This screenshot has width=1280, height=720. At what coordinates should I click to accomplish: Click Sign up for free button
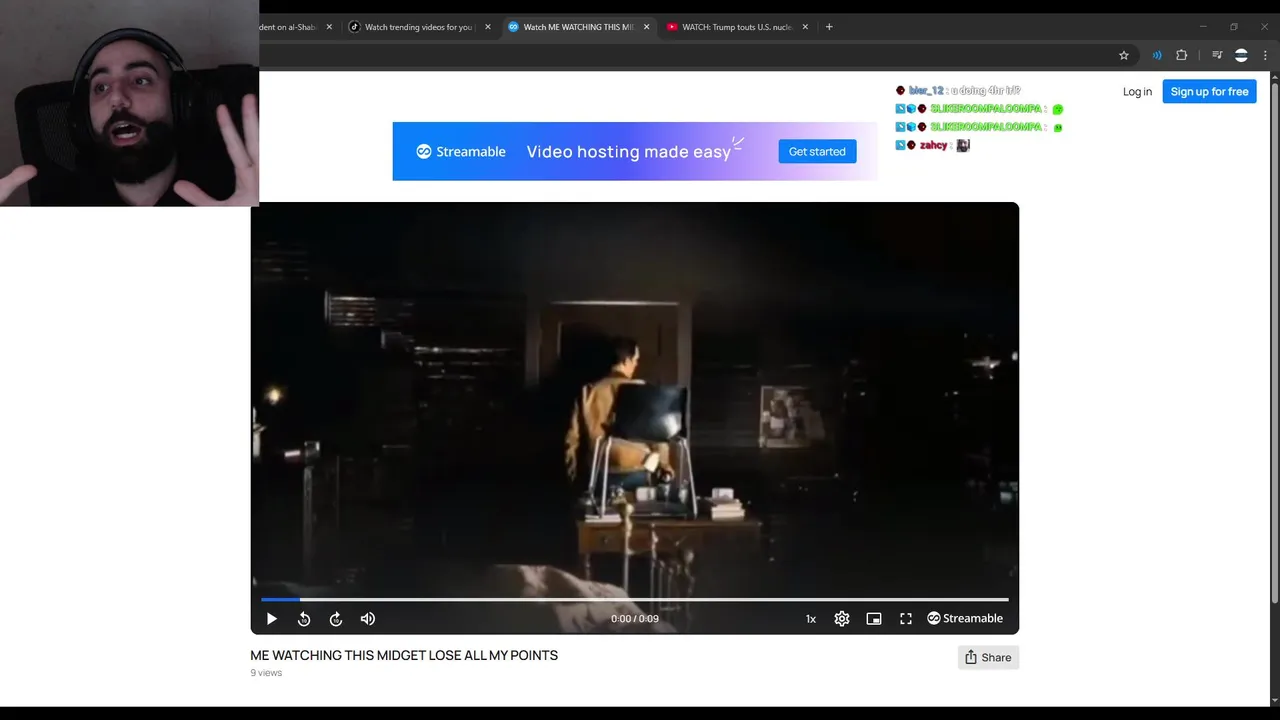click(1209, 92)
